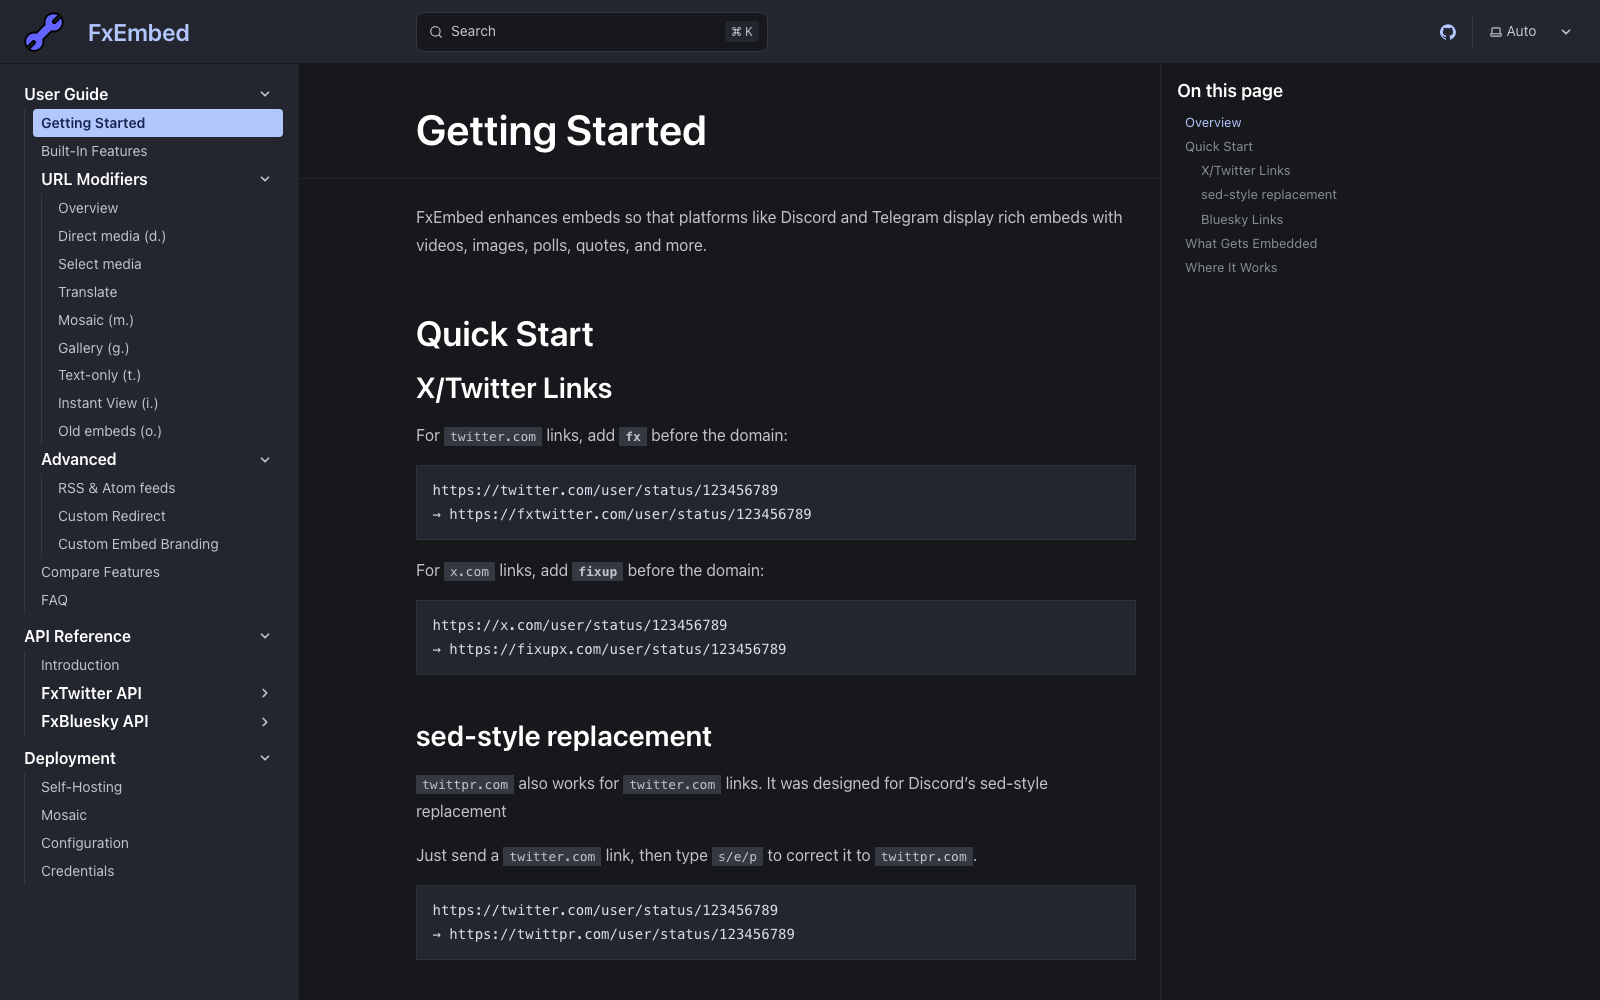
Task: Click the X/Twitter Links heading
Action: pyautogui.click(x=514, y=388)
